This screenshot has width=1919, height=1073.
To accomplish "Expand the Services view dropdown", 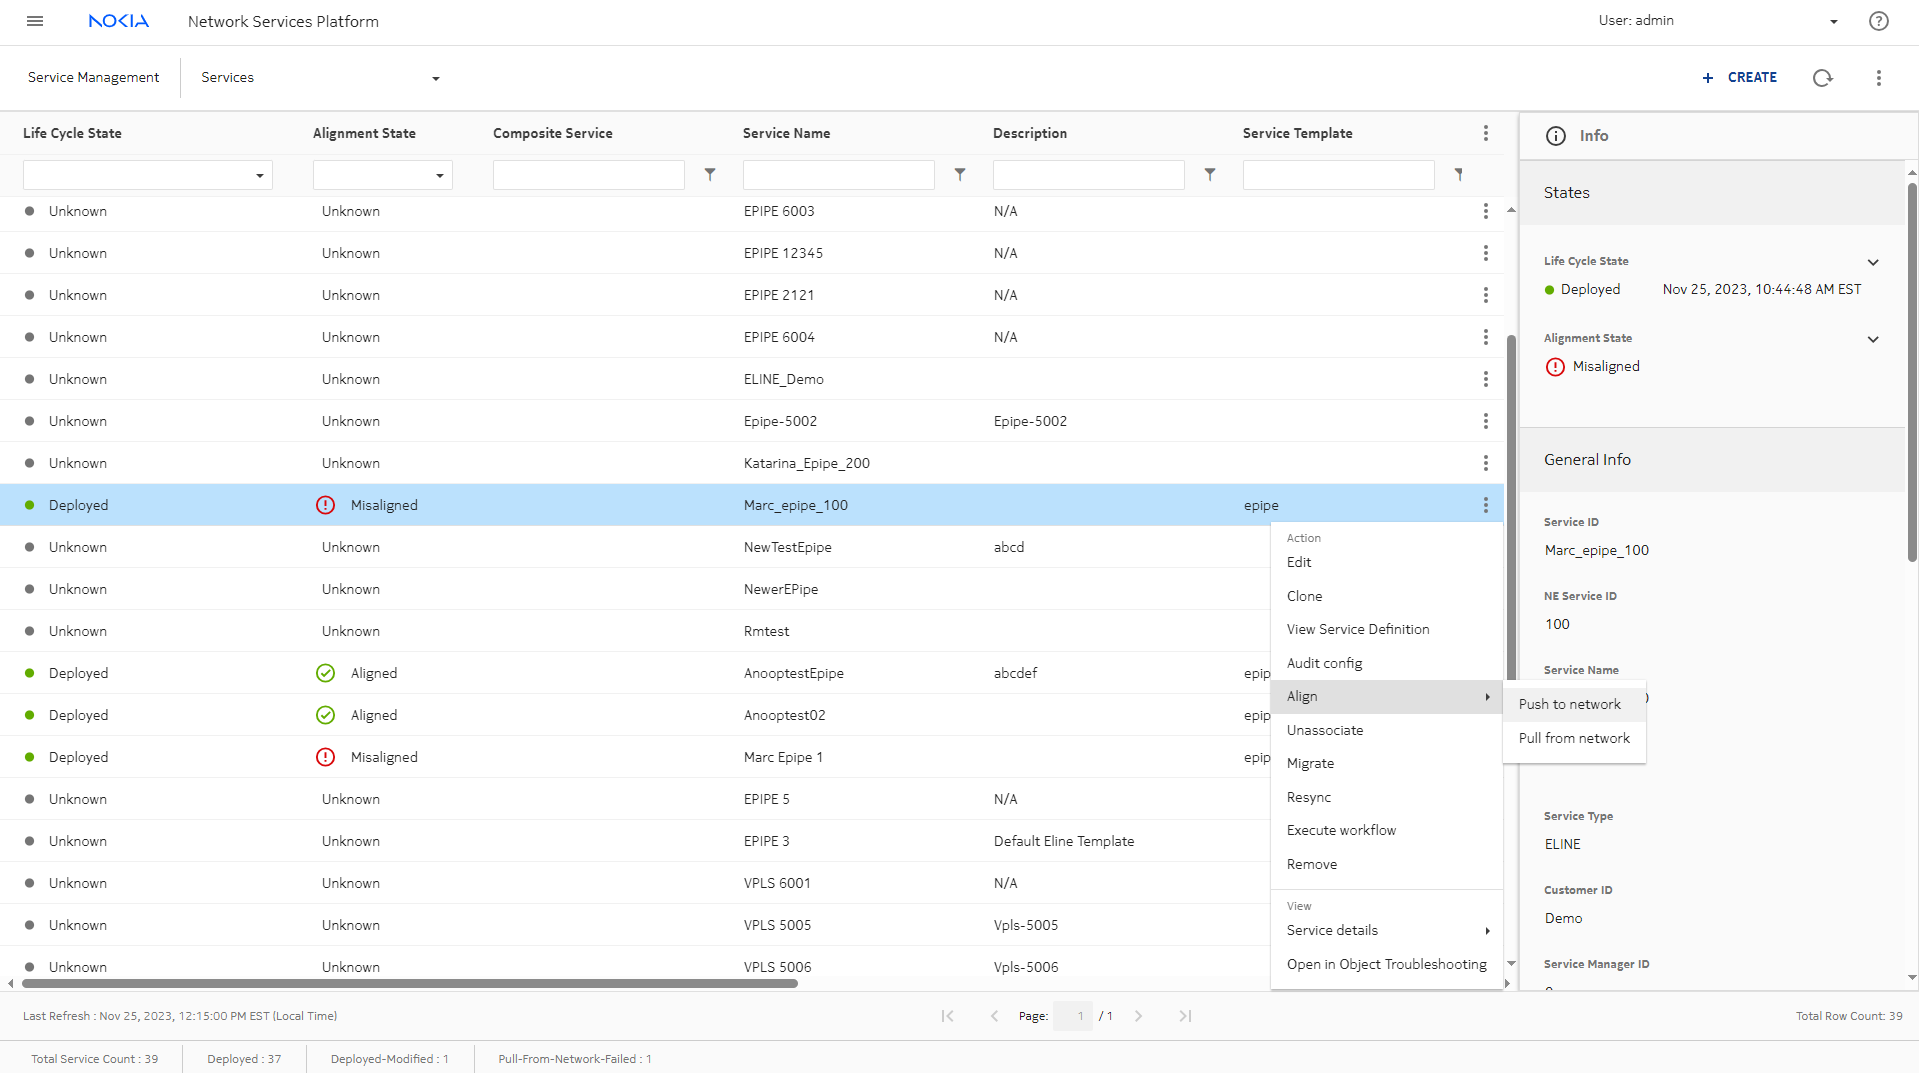I will point(435,78).
